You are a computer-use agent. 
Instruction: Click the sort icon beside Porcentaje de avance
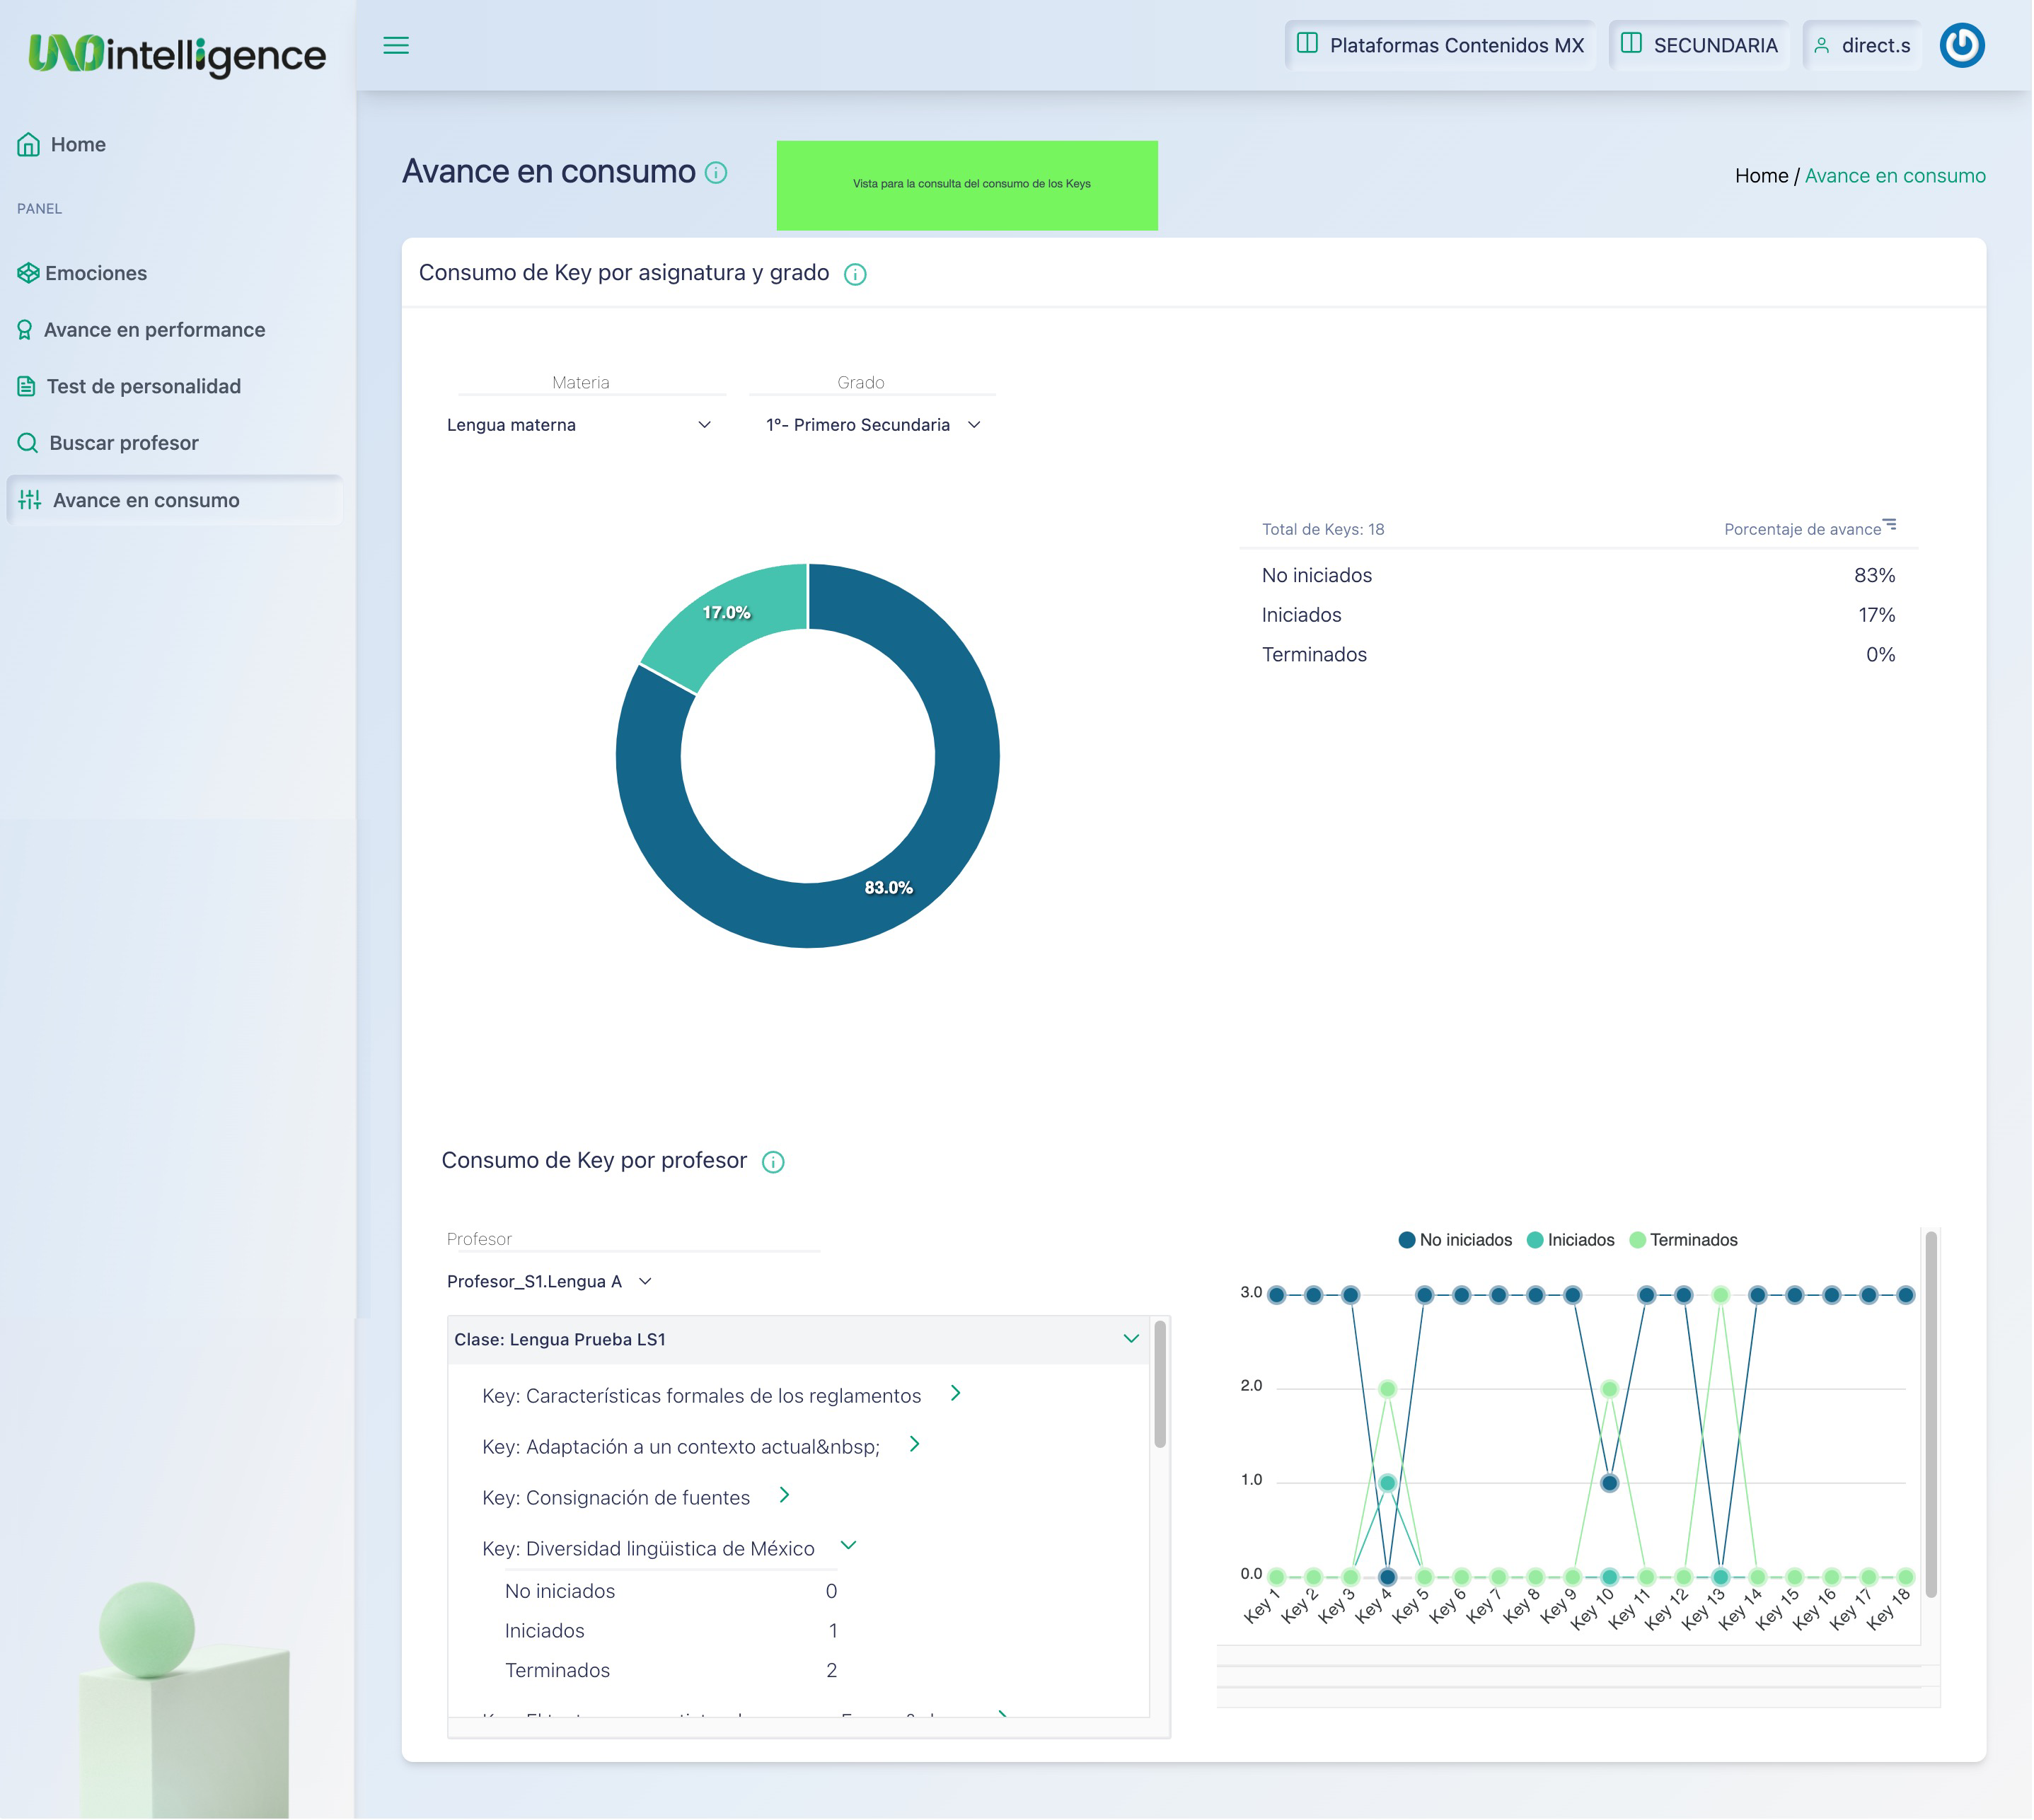[x=1890, y=525]
